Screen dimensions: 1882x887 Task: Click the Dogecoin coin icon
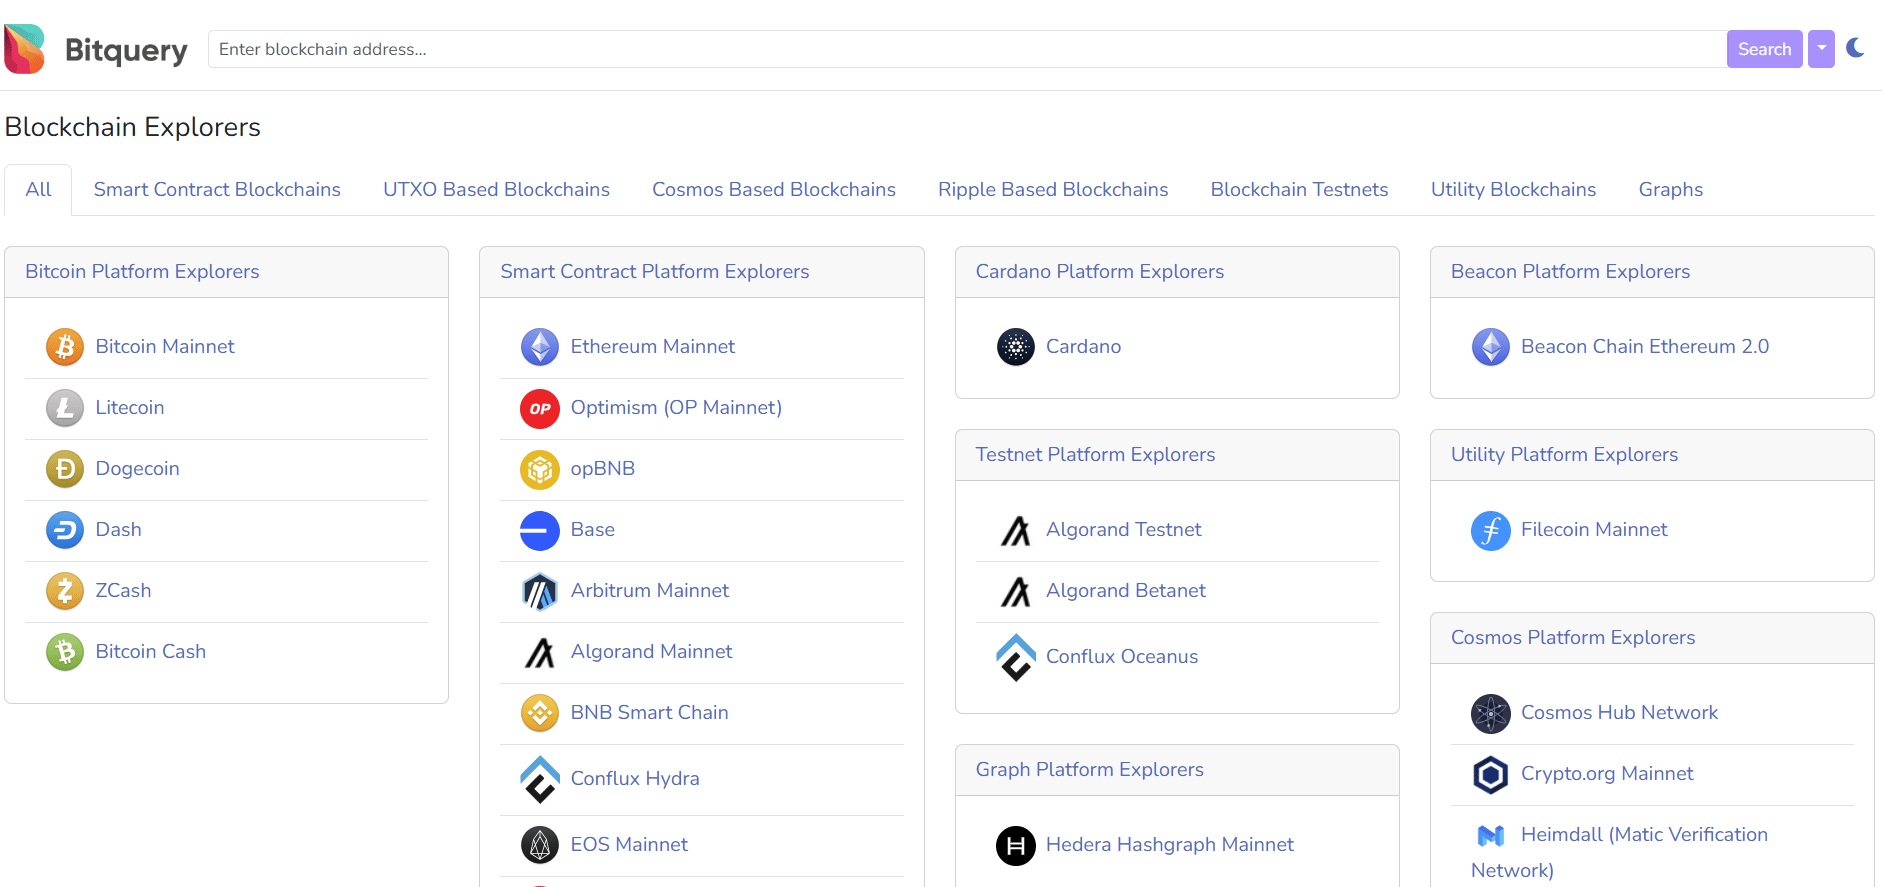click(x=65, y=469)
